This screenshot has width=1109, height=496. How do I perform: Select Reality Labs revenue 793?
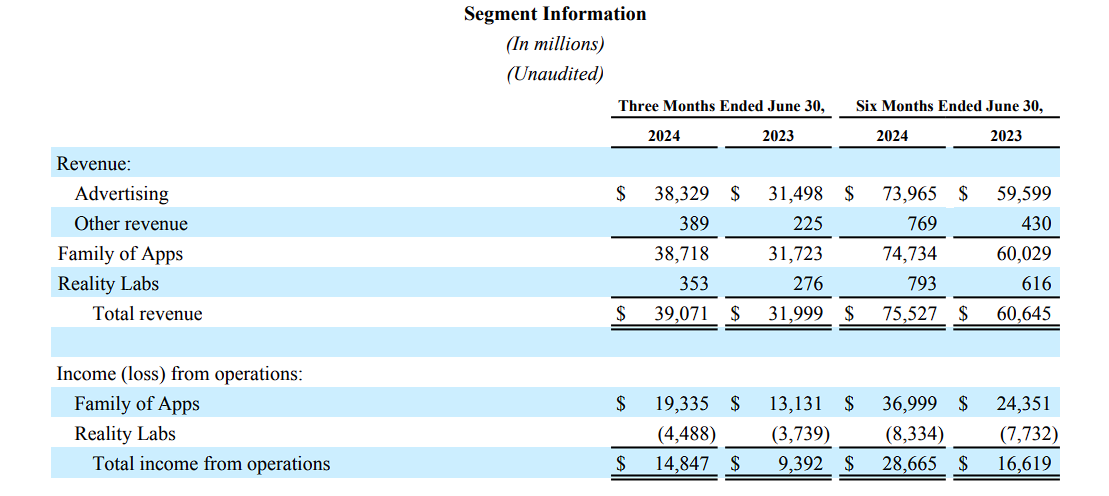coord(922,284)
